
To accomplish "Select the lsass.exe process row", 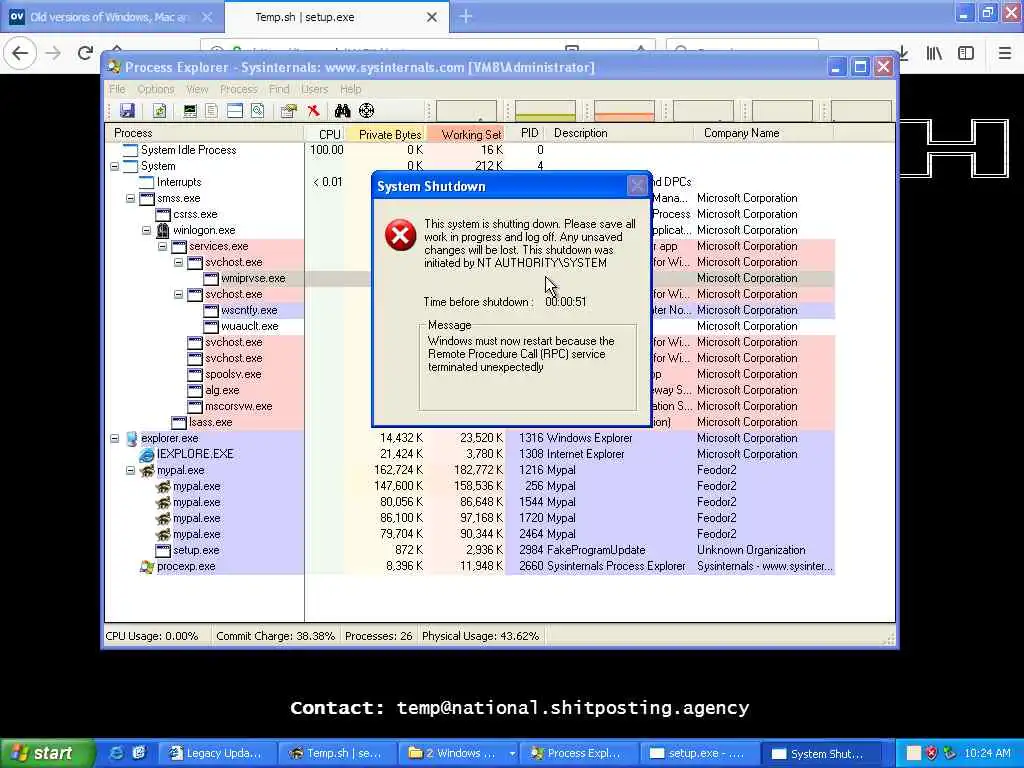I will (x=470, y=423).
